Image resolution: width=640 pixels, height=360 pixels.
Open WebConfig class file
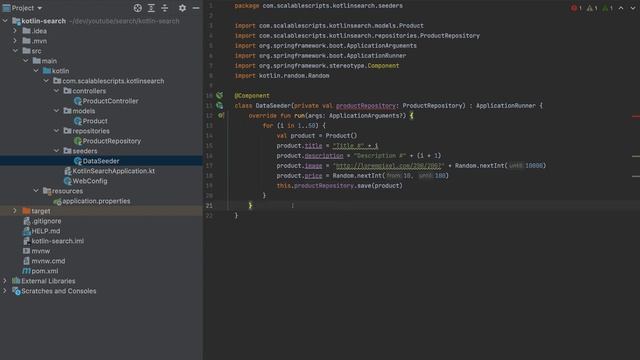(x=90, y=181)
